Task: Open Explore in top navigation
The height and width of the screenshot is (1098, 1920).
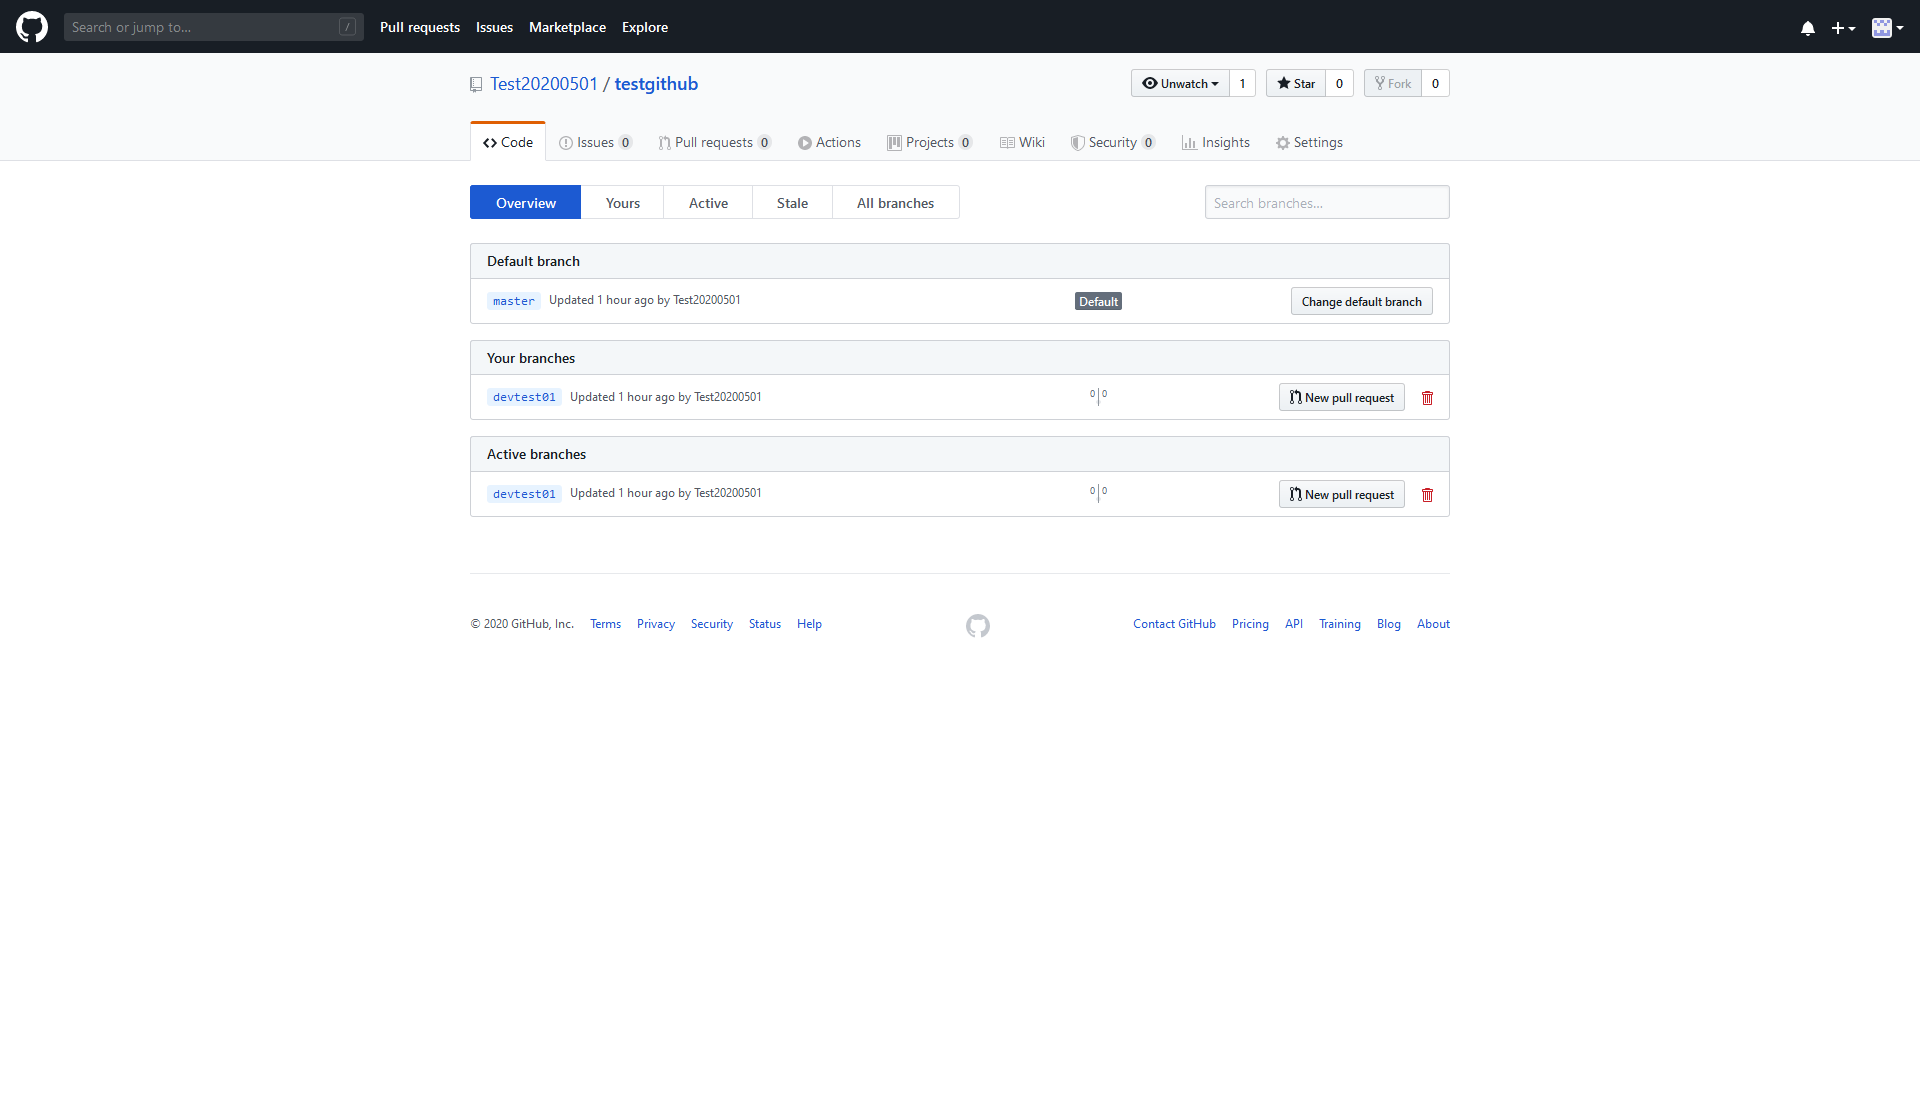Action: point(645,27)
